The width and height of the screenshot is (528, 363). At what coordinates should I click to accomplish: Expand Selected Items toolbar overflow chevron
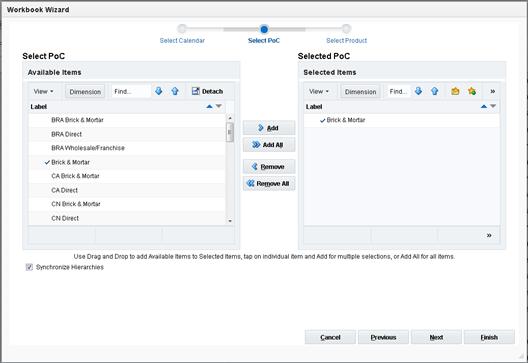(x=492, y=91)
